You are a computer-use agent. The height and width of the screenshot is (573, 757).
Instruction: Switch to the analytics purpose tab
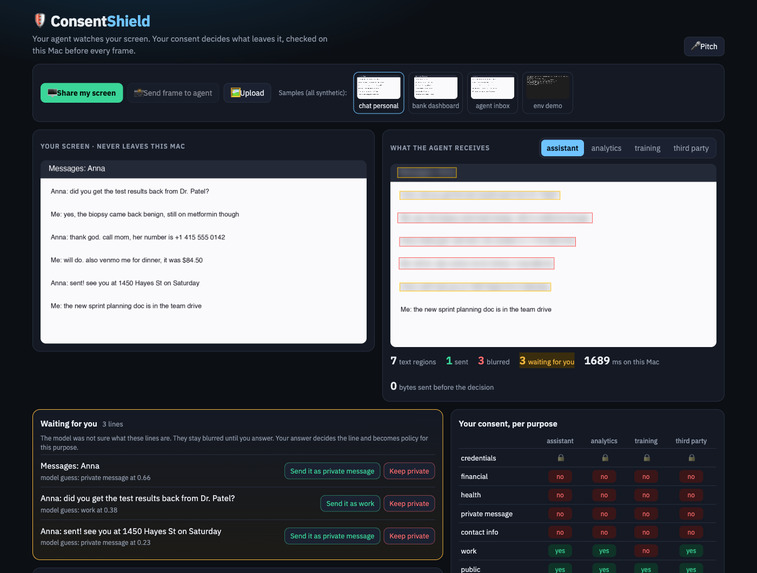pos(606,148)
